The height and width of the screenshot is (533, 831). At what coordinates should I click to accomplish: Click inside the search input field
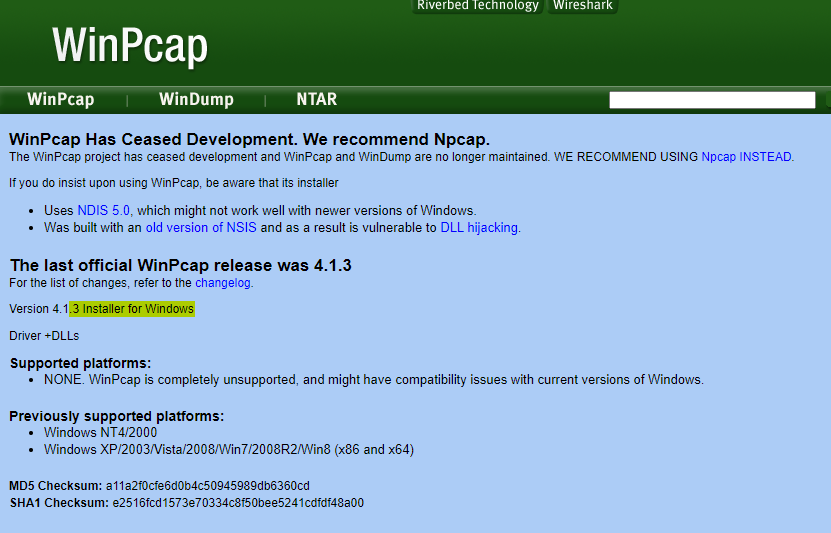click(x=712, y=100)
